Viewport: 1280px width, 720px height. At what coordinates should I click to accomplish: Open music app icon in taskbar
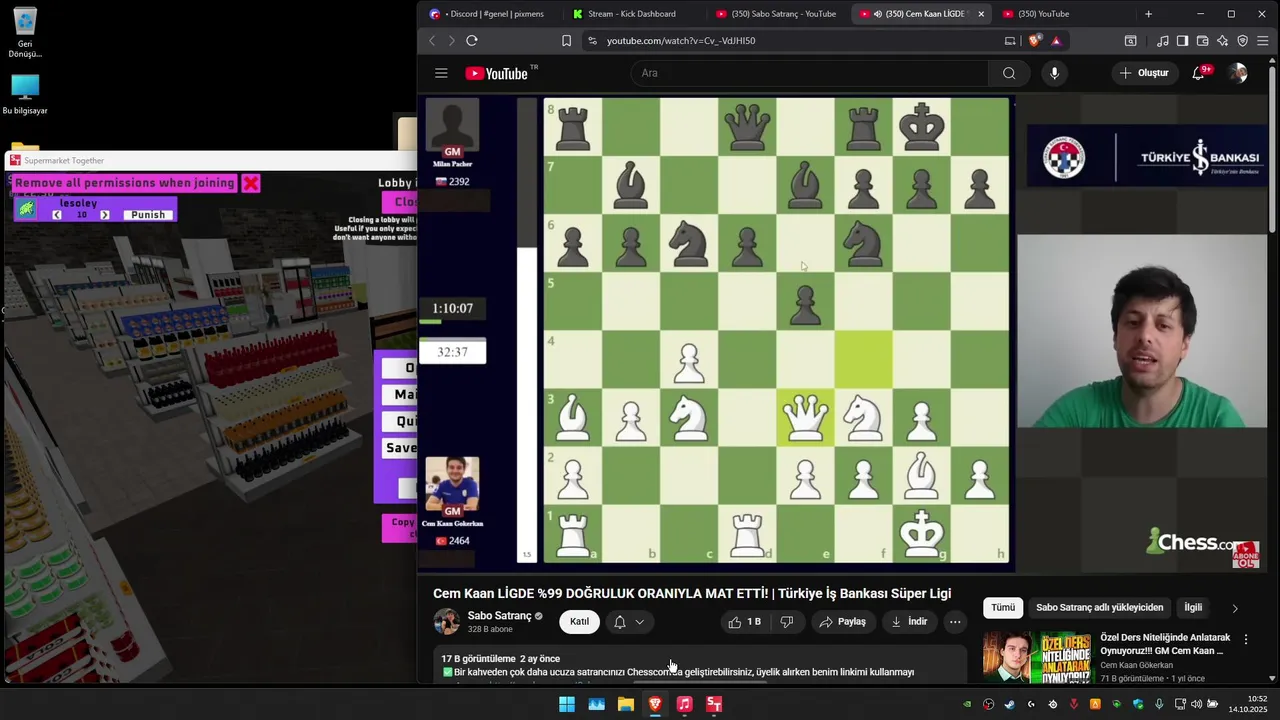(684, 704)
